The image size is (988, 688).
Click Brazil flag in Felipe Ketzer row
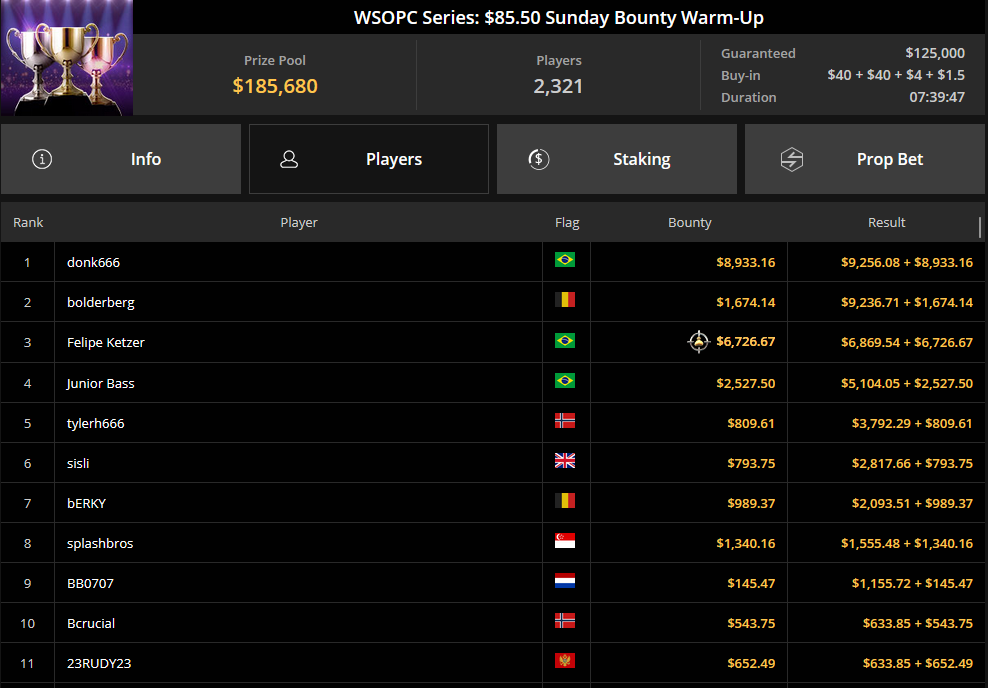tap(565, 341)
